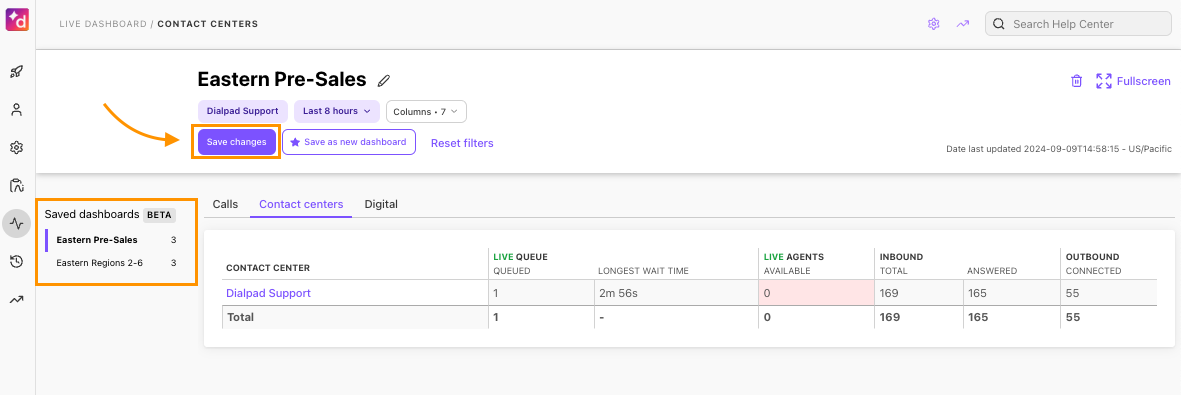The width and height of the screenshot is (1181, 395).
Task: Click the ANSWERED column header
Action: tap(992, 270)
